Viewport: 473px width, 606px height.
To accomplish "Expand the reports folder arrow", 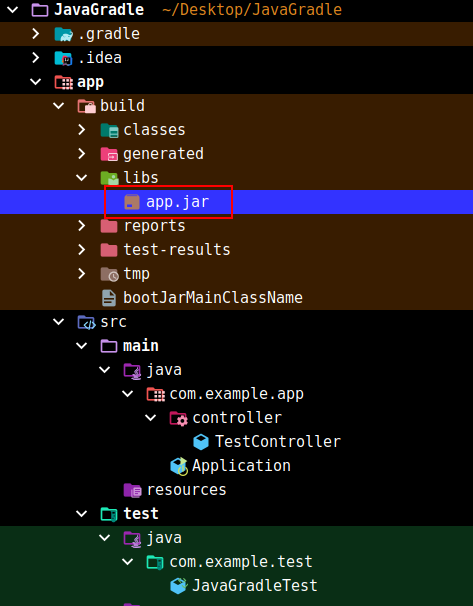I will 82,226.
